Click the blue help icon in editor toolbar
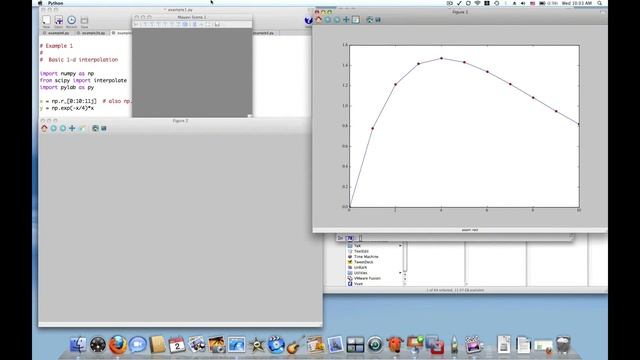640x360 pixels. tap(308, 20)
